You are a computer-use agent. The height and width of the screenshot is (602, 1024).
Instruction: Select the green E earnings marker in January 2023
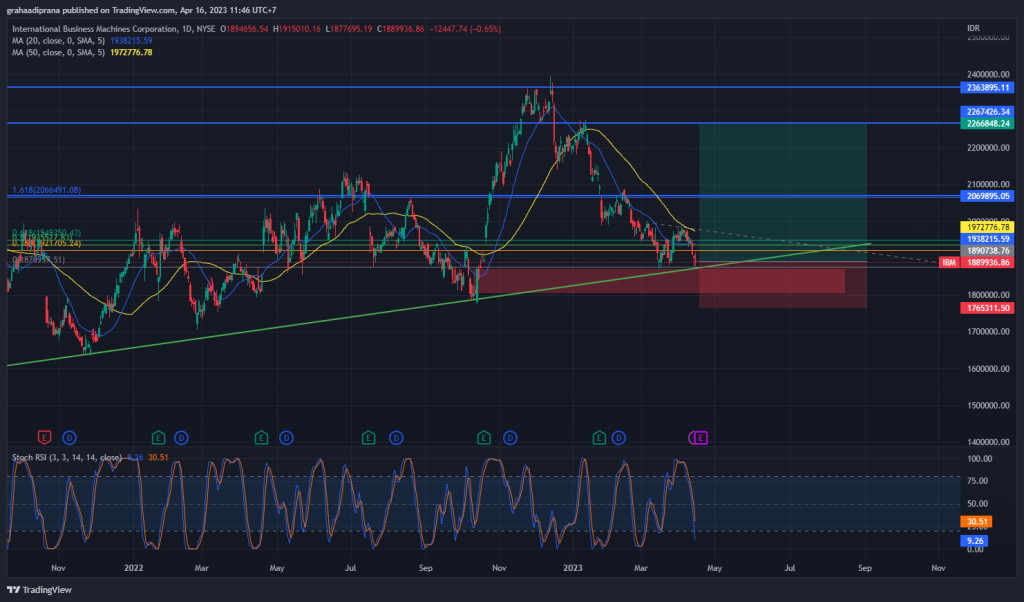click(599, 437)
